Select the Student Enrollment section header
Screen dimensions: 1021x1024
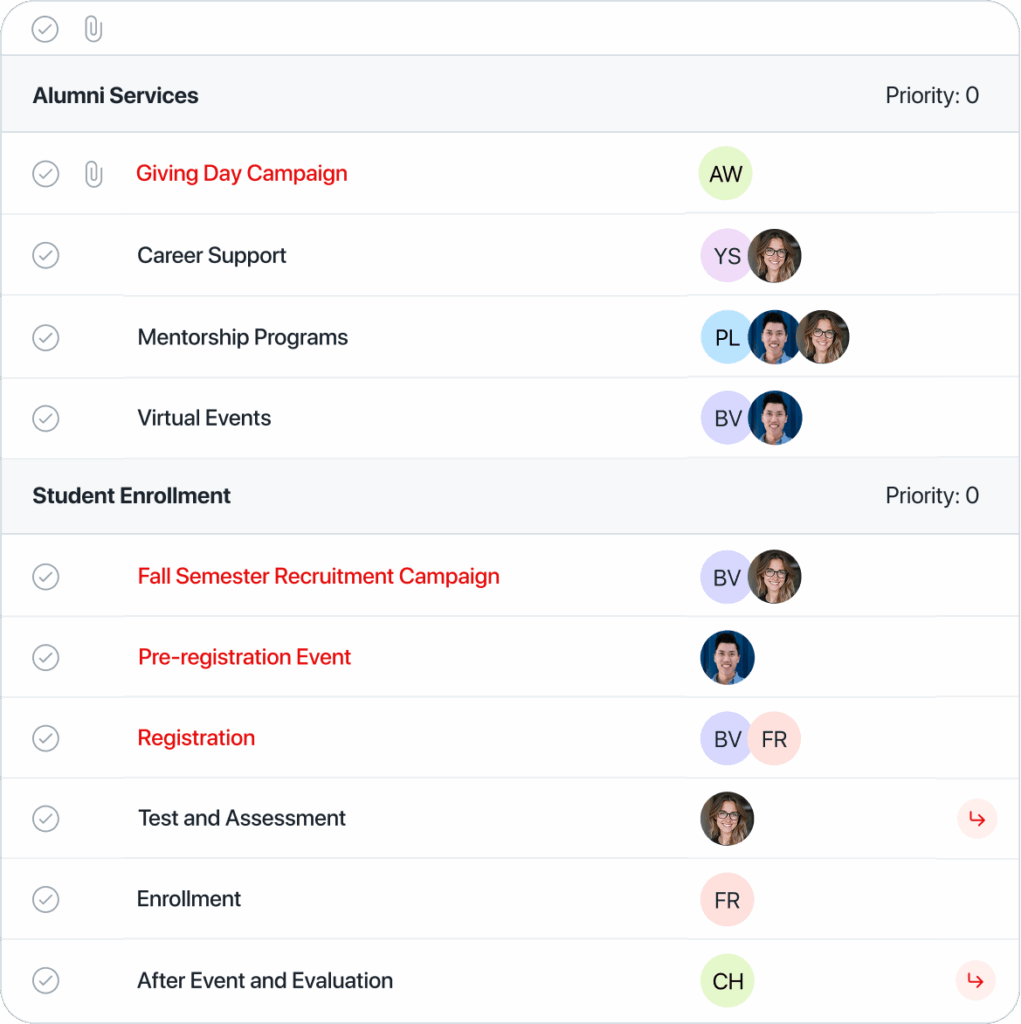tap(131, 495)
